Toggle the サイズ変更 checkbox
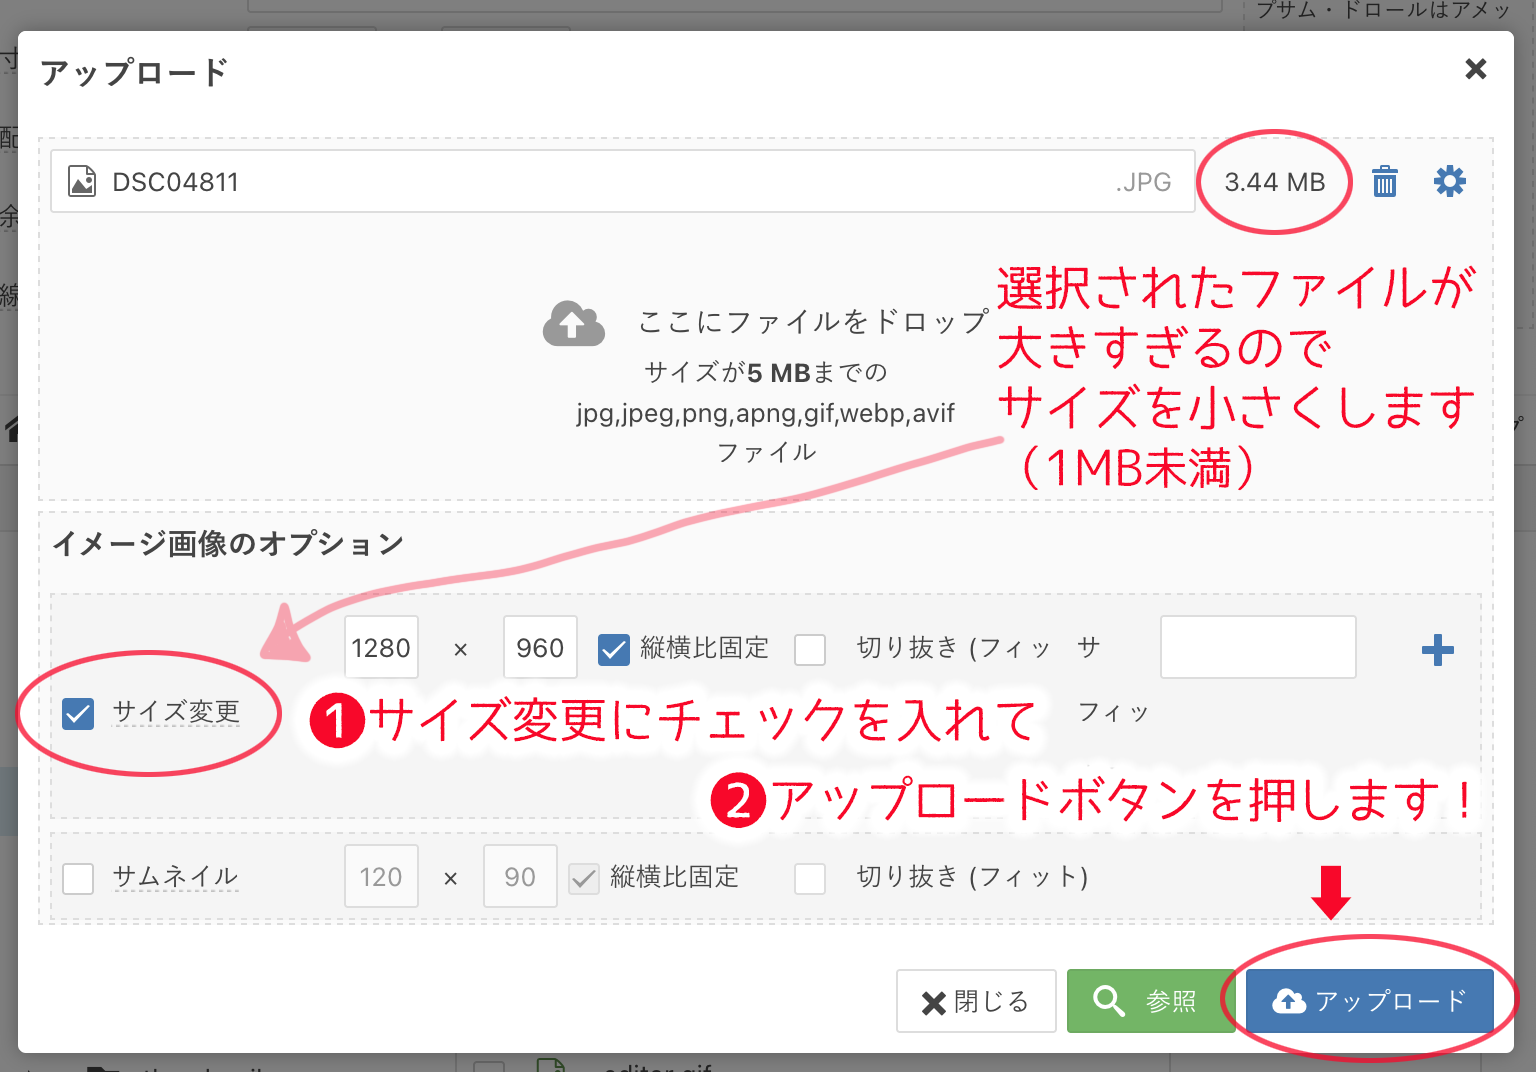The width and height of the screenshot is (1536, 1072). tap(78, 713)
